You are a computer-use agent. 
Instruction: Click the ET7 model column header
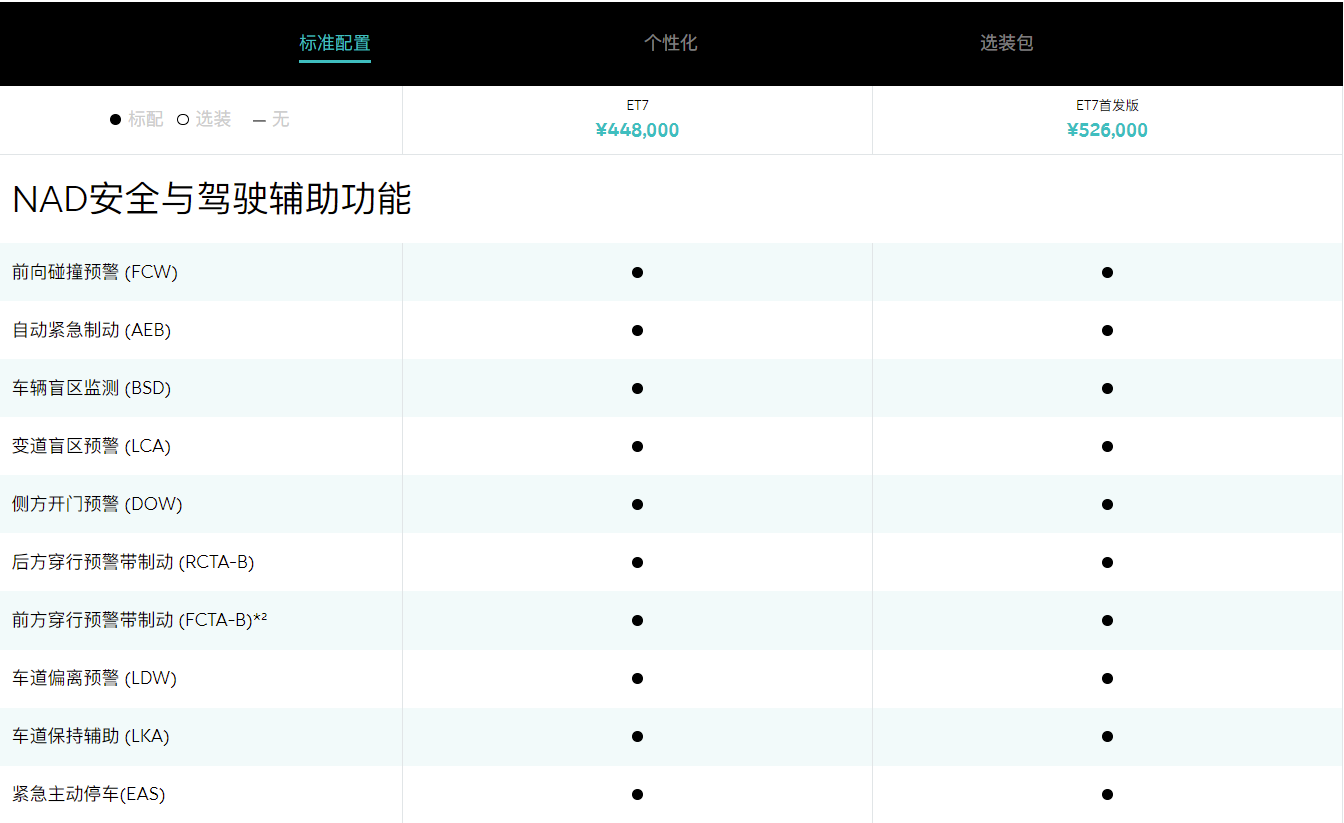637,105
